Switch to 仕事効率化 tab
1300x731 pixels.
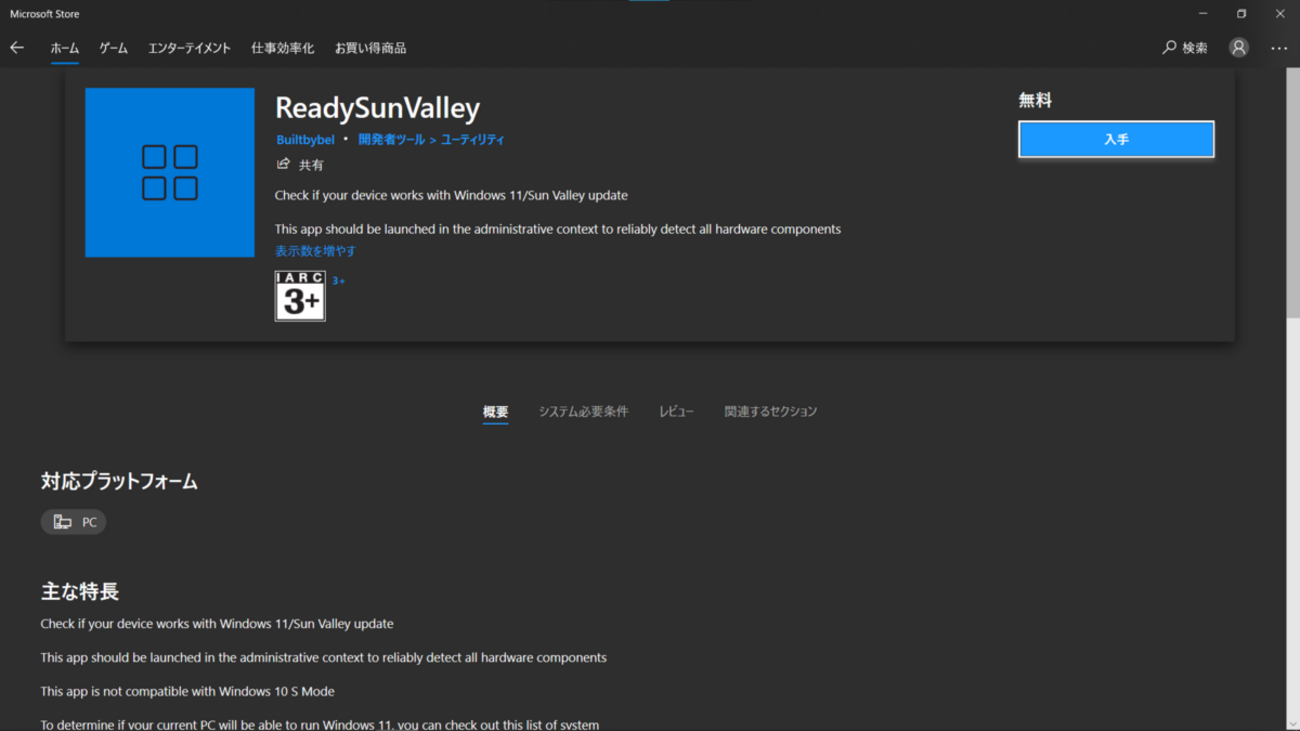pos(282,48)
